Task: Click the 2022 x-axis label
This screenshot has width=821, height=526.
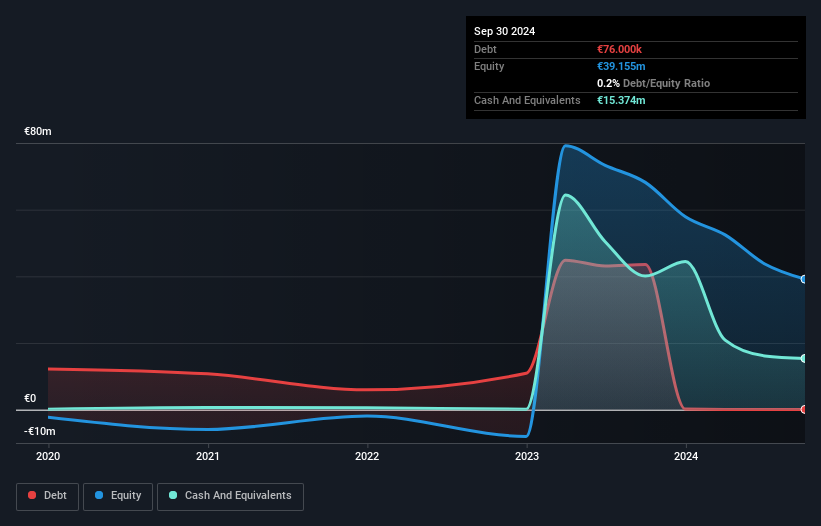Action: (x=367, y=456)
